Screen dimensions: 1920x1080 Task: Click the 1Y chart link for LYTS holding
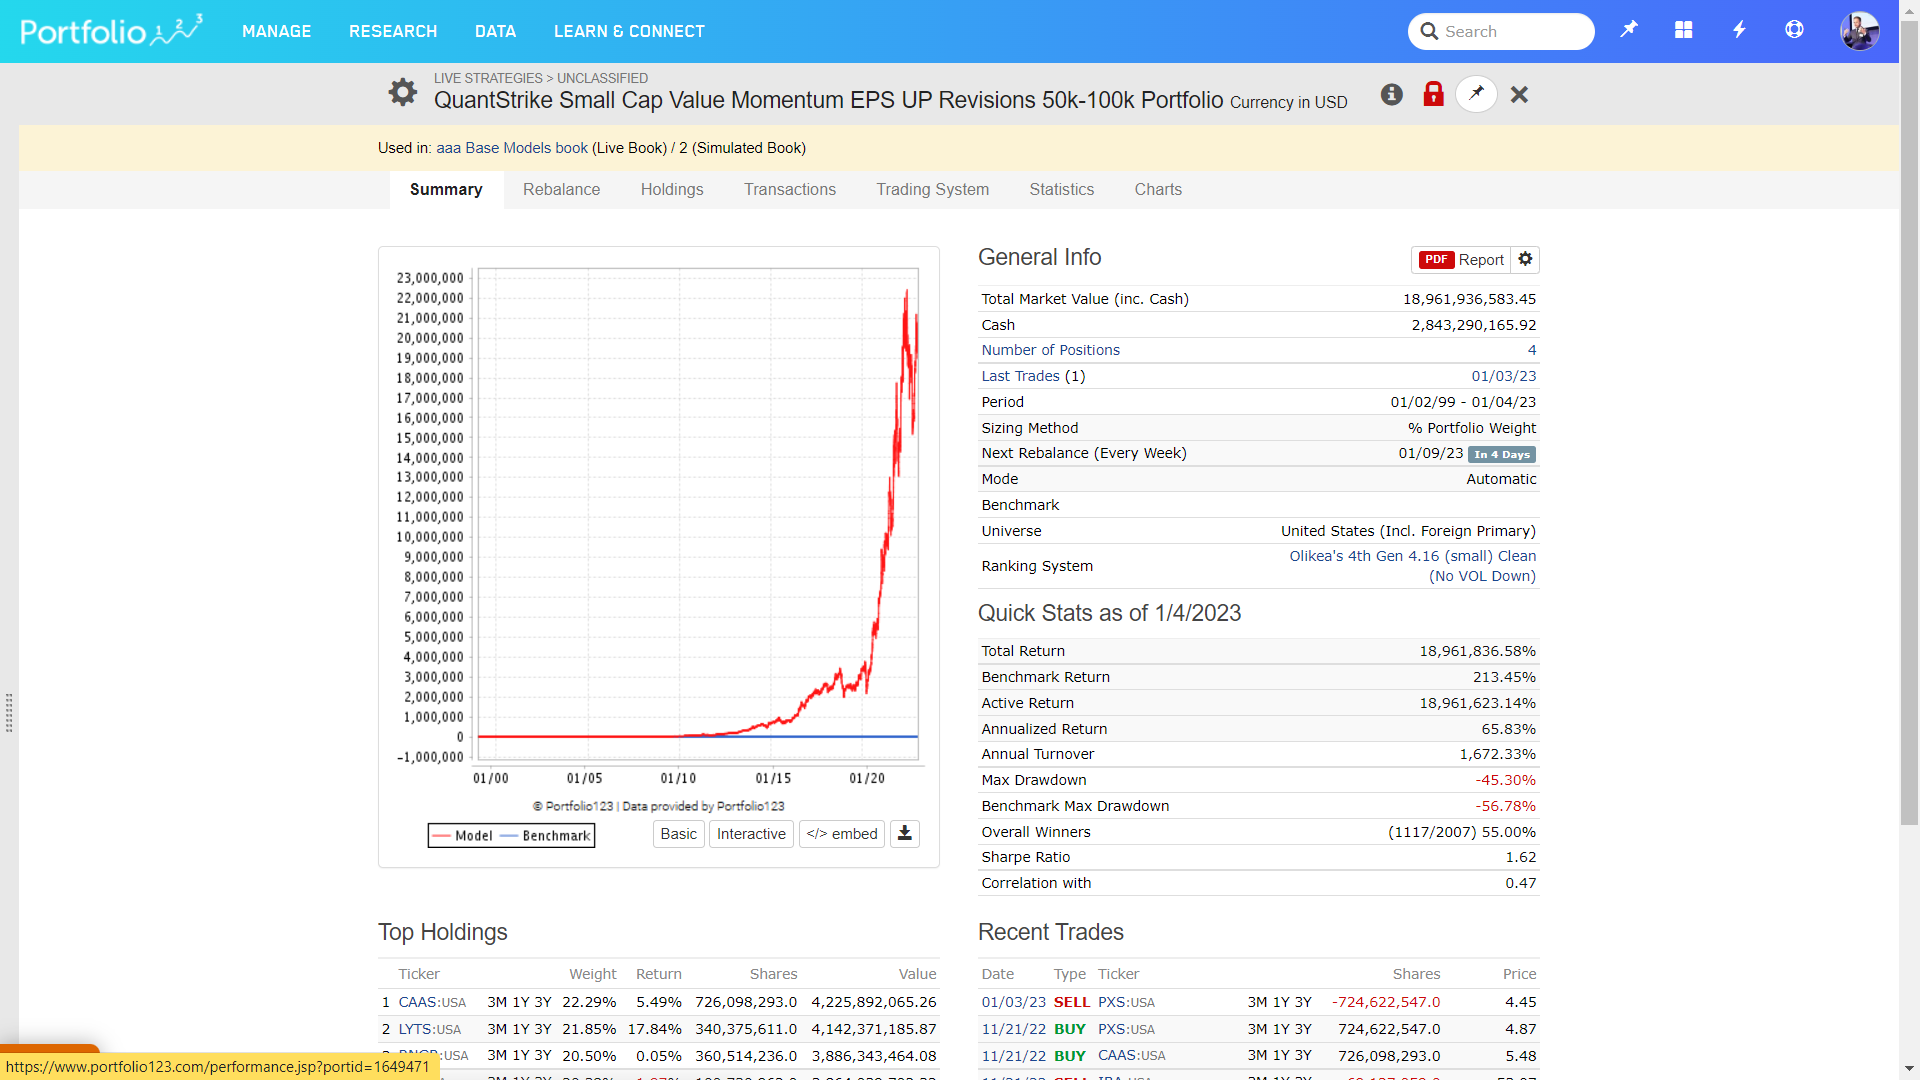pyautogui.click(x=521, y=1029)
